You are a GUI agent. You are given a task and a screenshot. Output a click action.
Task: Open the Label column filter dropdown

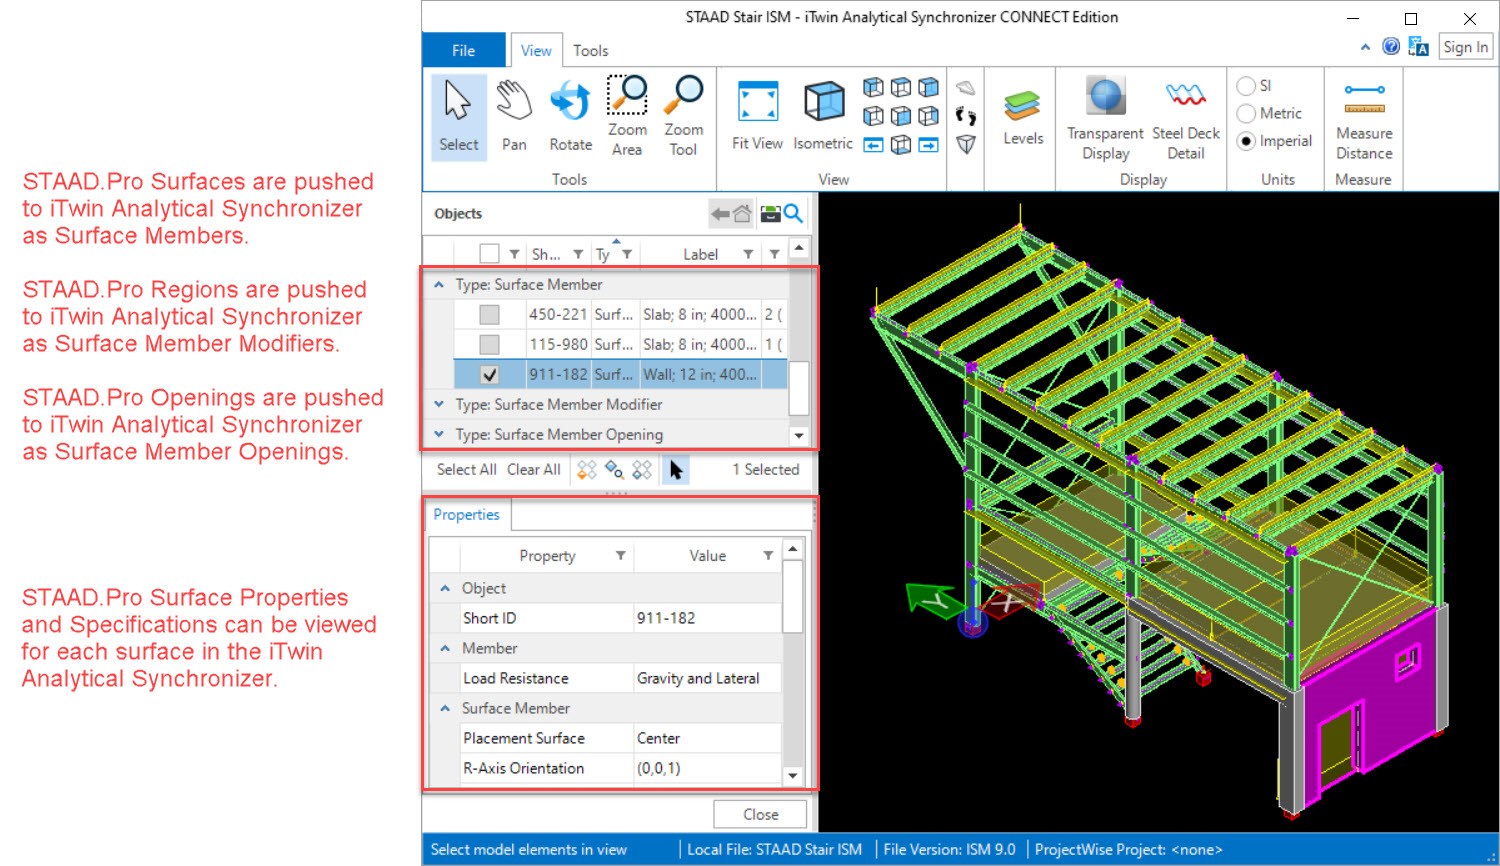[748, 254]
